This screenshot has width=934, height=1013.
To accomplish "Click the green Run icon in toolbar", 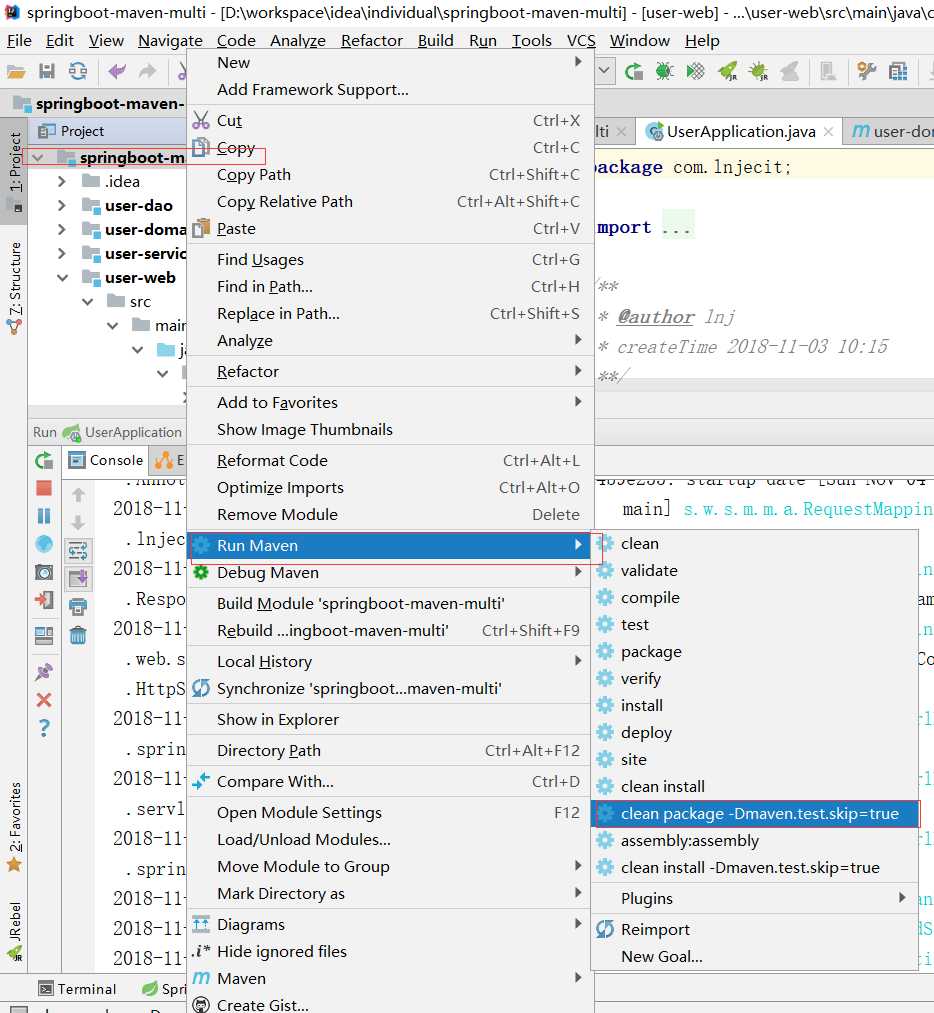I will [x=634, y=71].
